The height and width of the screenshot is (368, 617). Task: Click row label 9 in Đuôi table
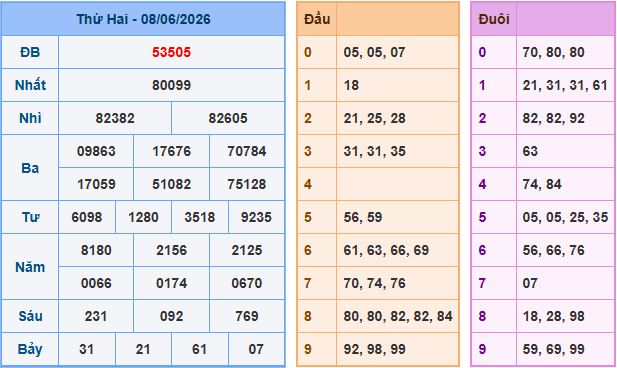point(482,349)
